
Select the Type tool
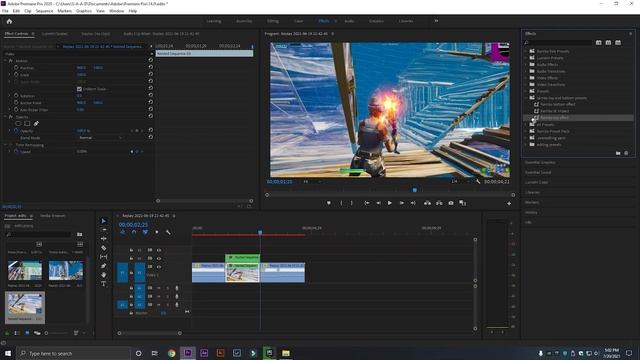[x=104, y=284]
